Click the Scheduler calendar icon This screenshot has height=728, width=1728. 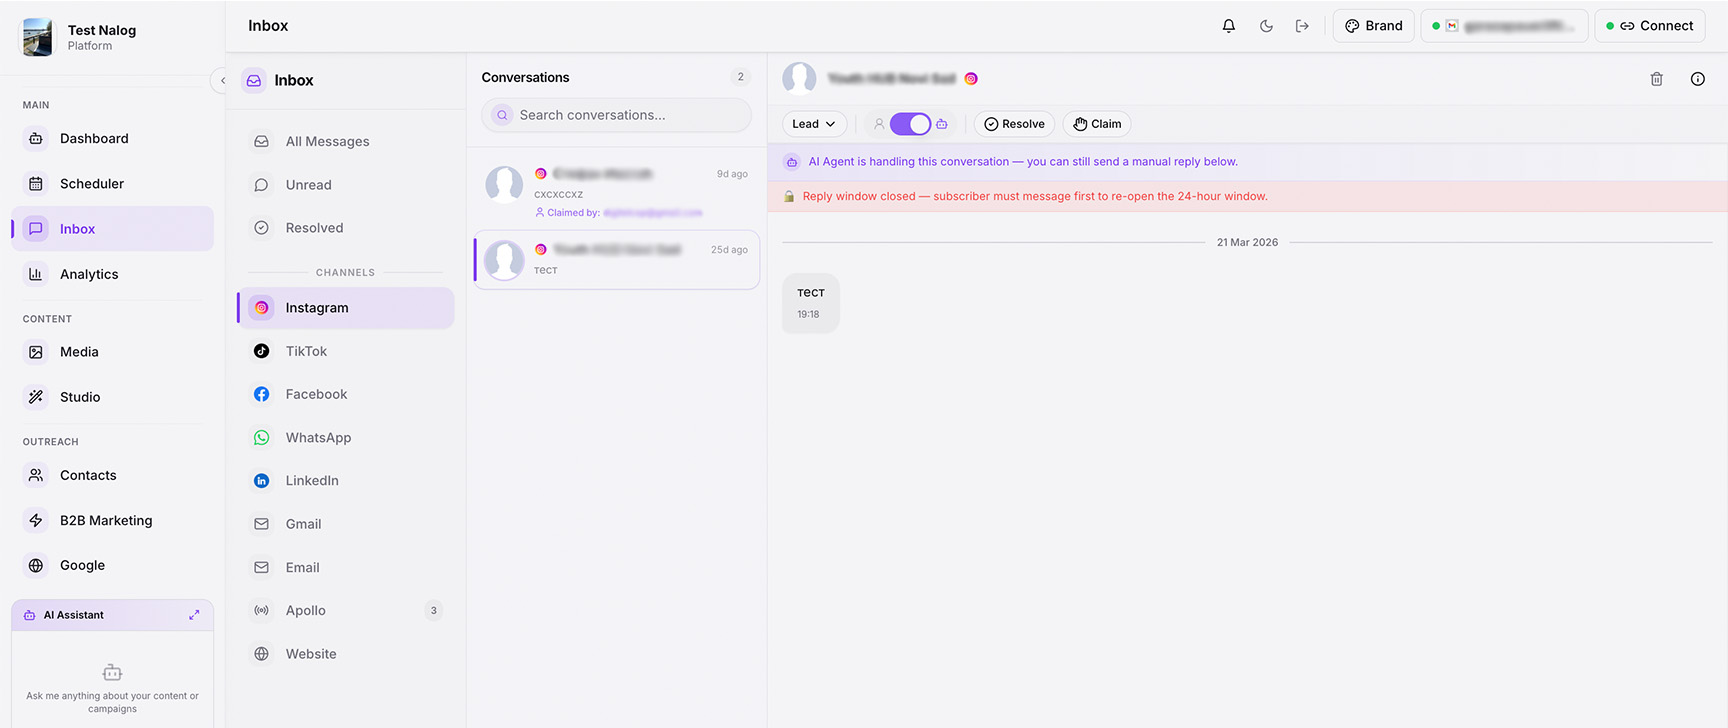click(36, 184)
